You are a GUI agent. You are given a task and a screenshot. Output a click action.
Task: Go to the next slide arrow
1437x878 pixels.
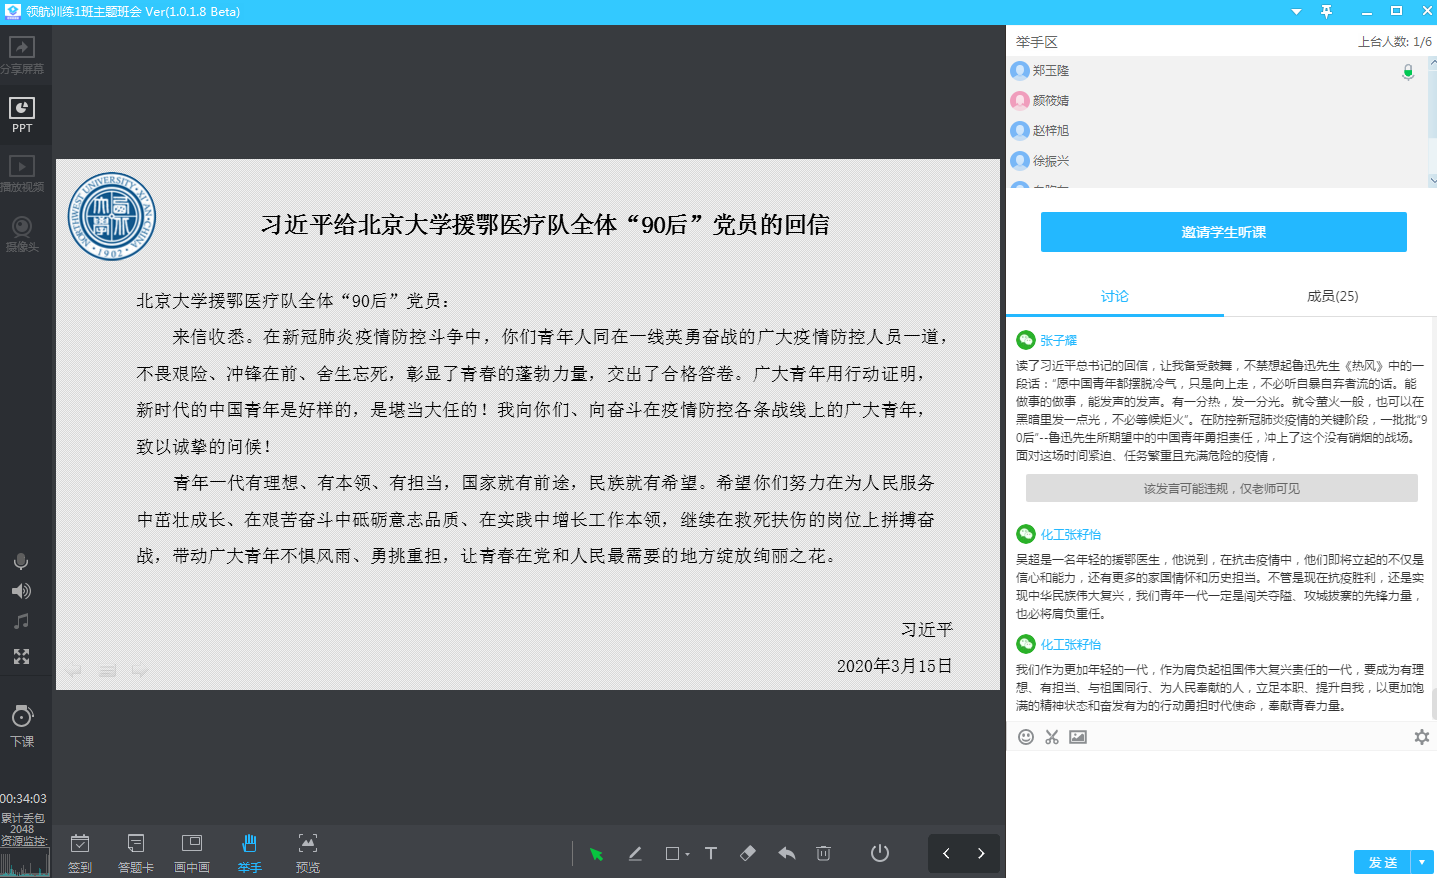pyautogui.click(x=981, y=853)
